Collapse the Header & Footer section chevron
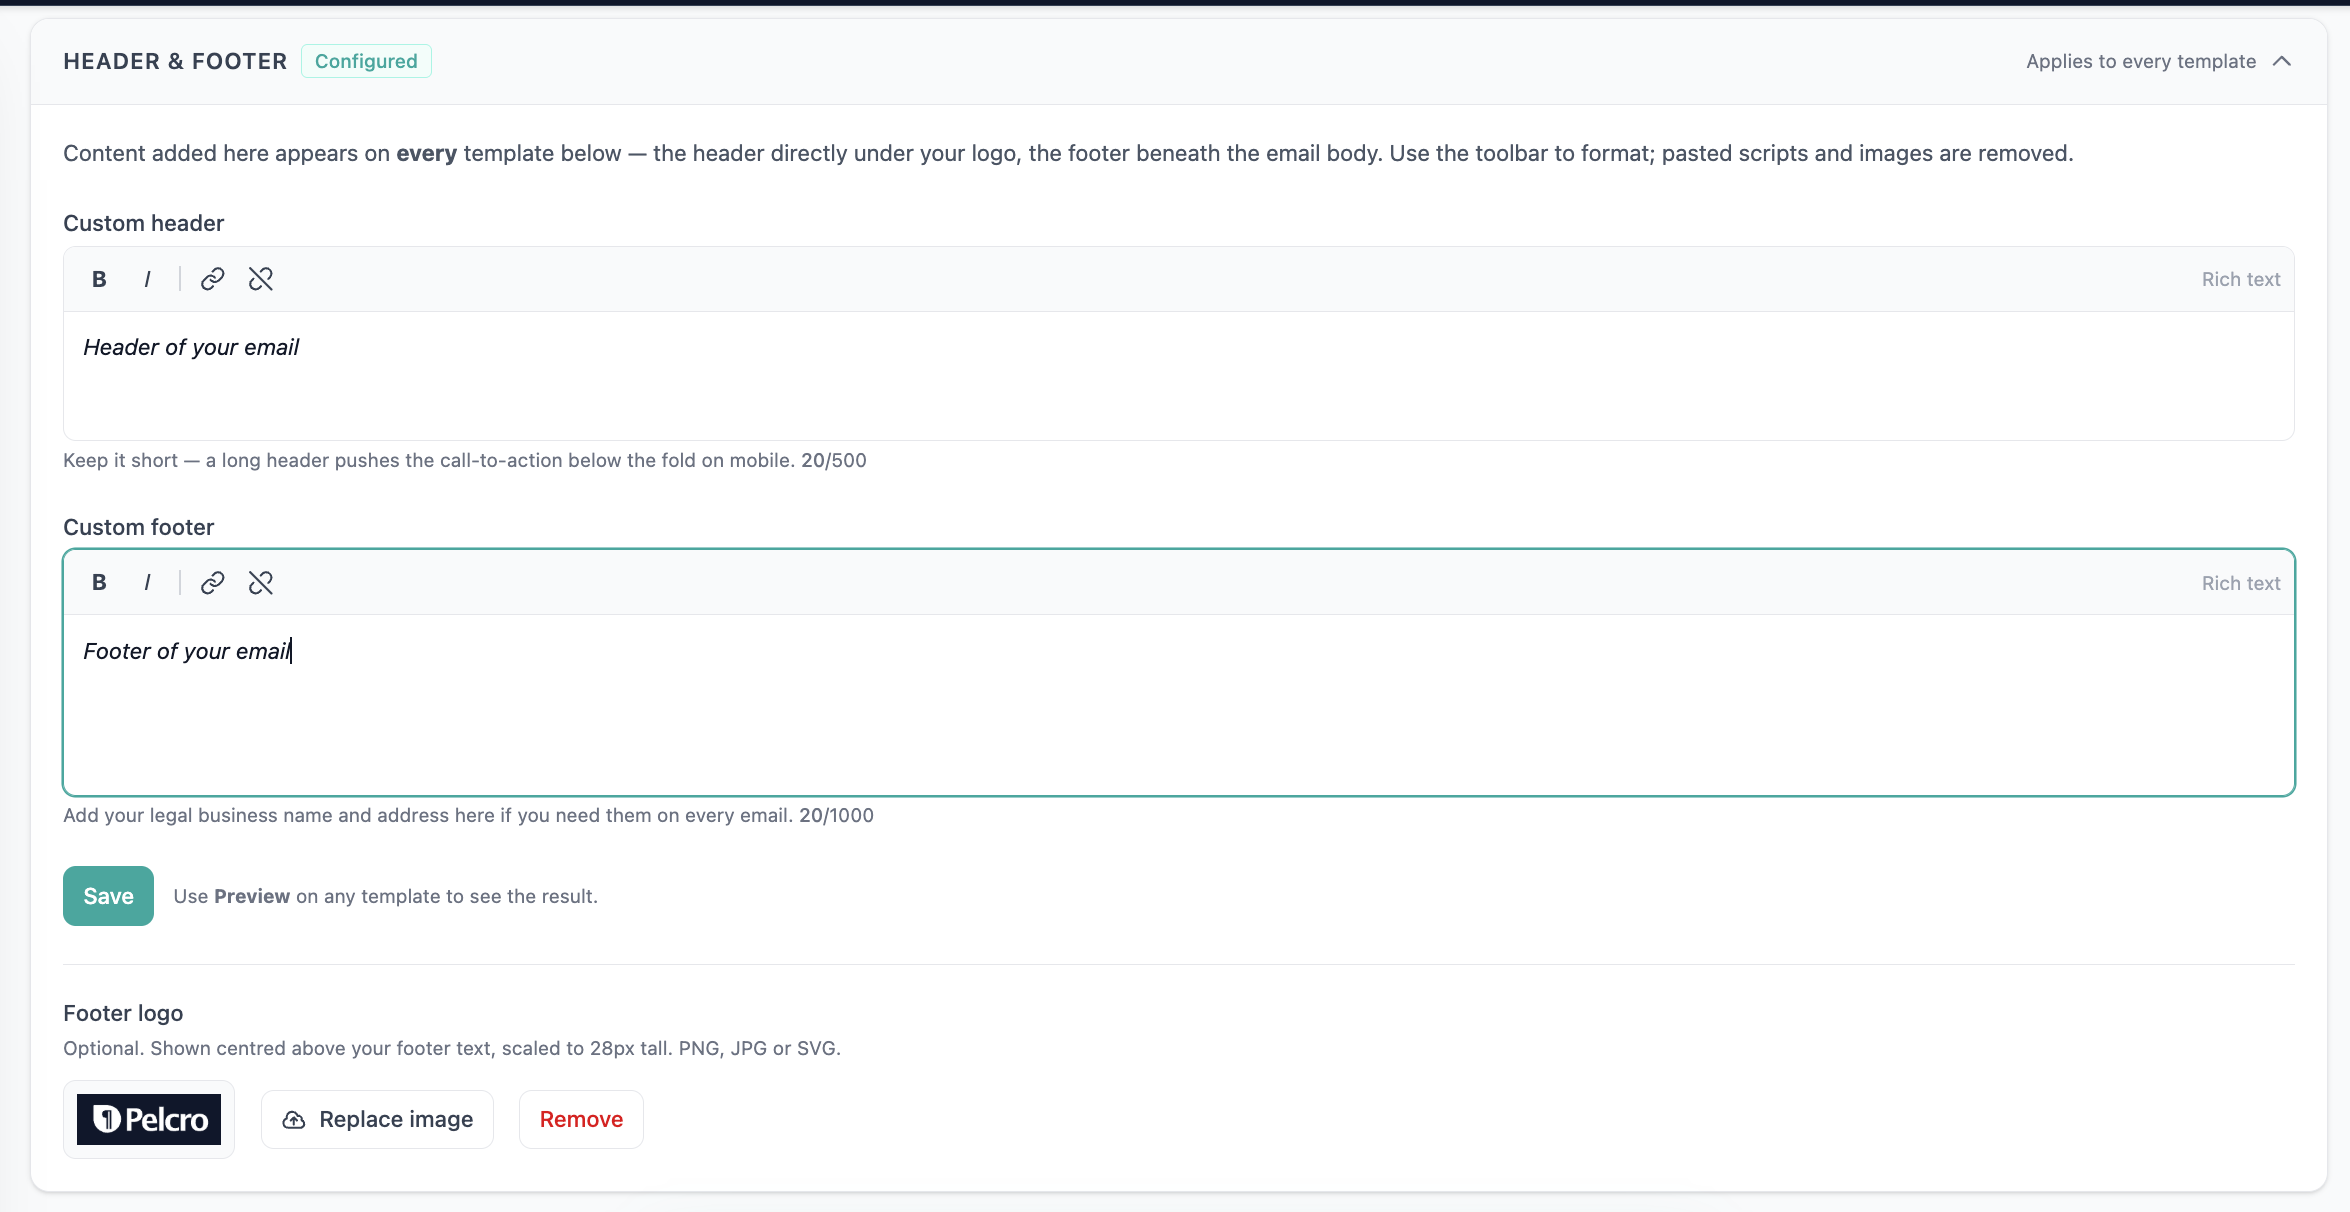Viewport: 2350px width, 1212px height. (x=2282, y=61)
